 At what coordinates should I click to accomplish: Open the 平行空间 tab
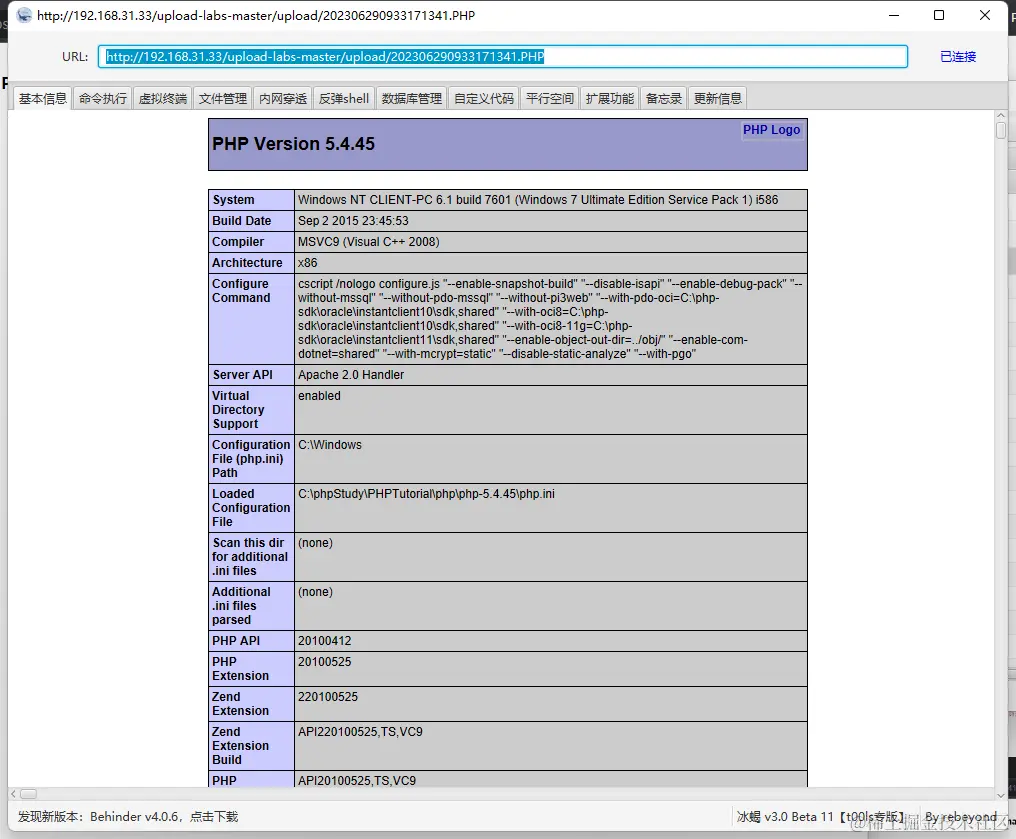point(550,98)
